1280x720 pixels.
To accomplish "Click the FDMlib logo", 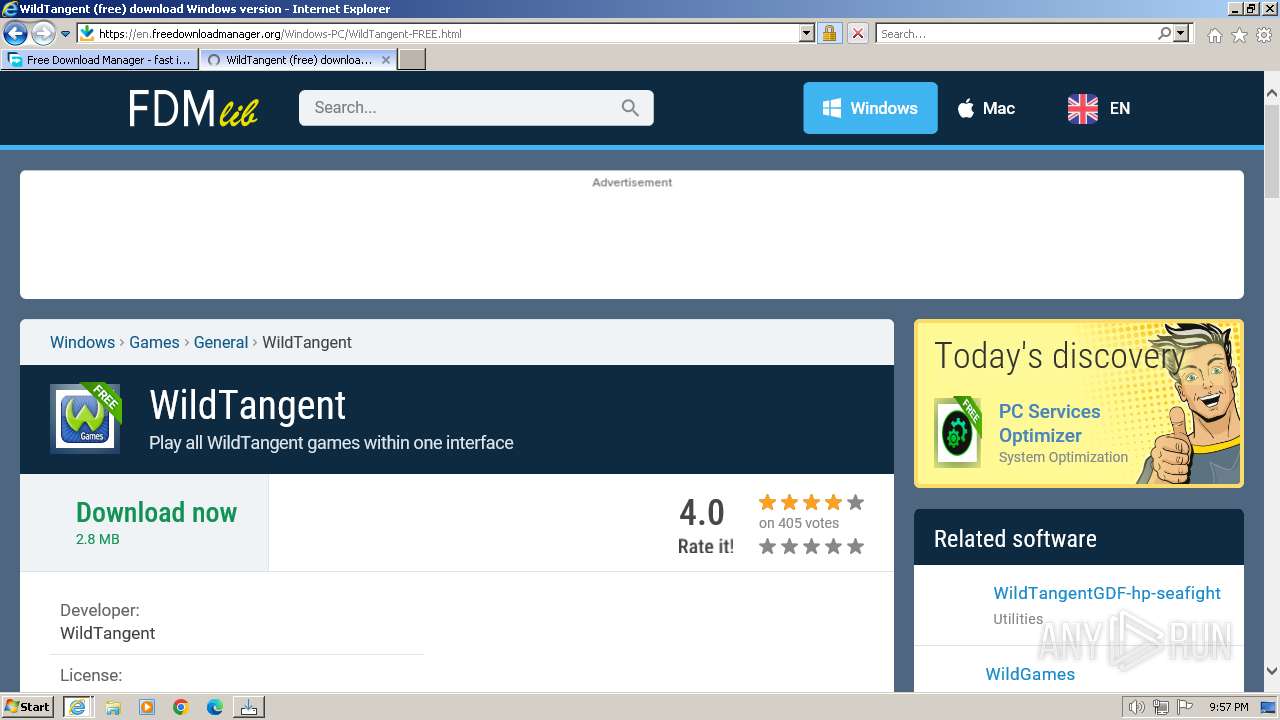I will pos(193,109).
